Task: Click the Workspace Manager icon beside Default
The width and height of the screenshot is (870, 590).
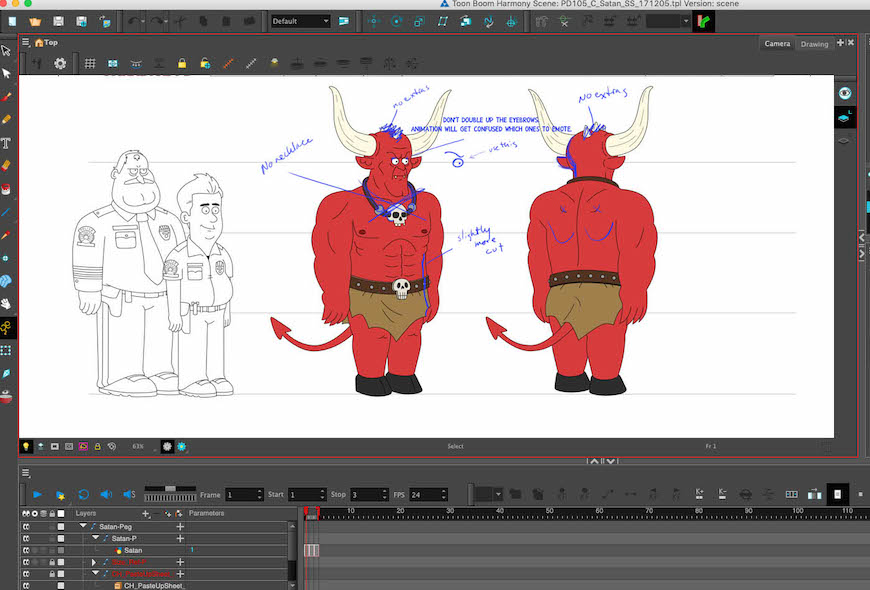Action: tap(344, 22)
